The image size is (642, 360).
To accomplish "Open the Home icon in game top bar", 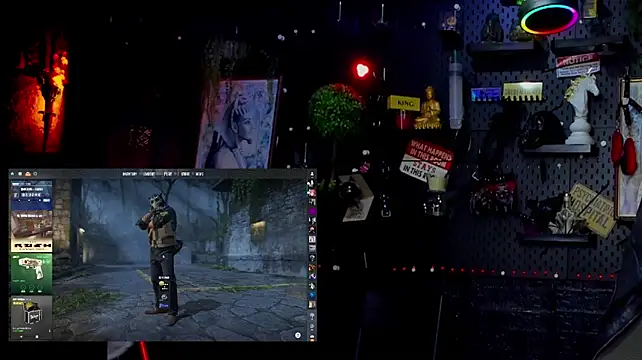I will [12, 174].
